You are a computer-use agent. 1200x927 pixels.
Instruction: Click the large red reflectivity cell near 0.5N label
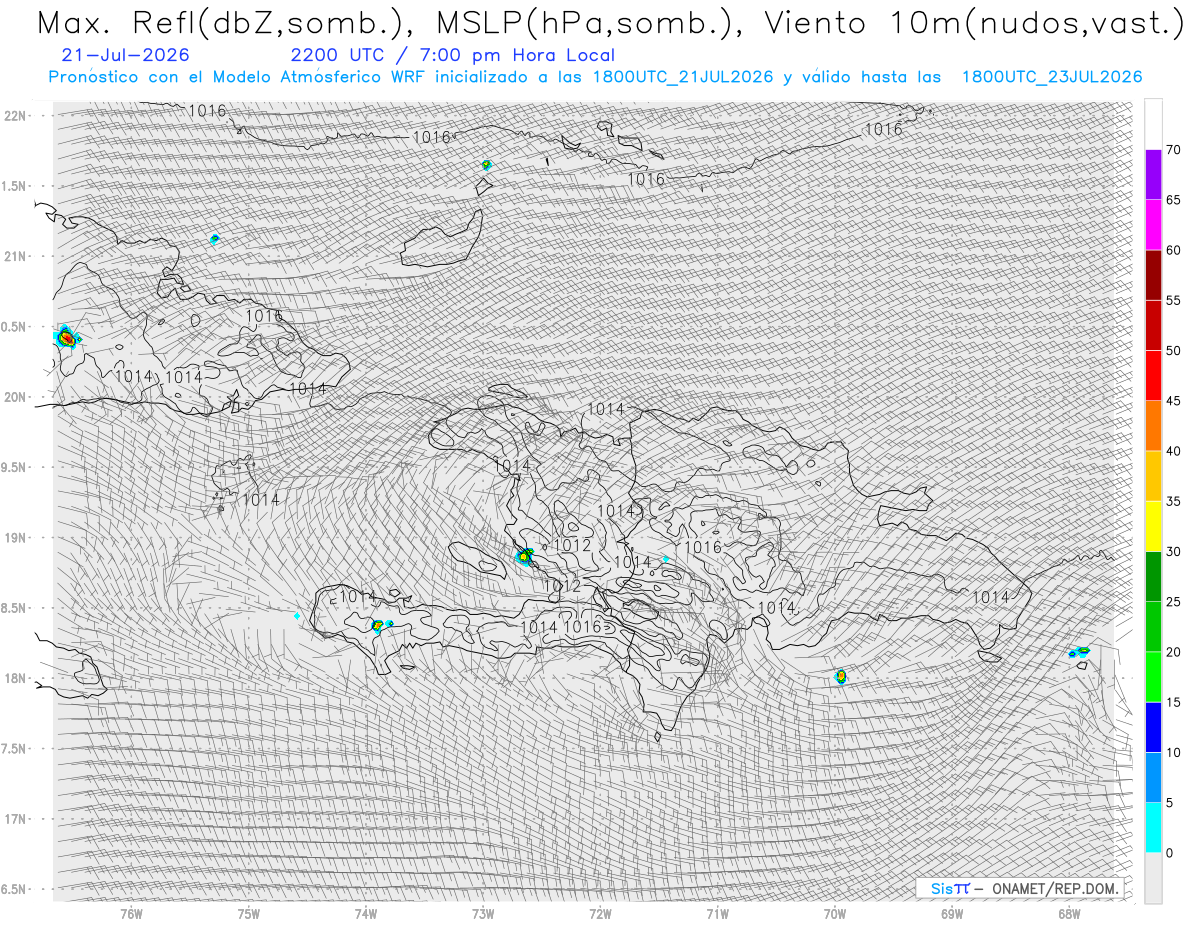66,338
